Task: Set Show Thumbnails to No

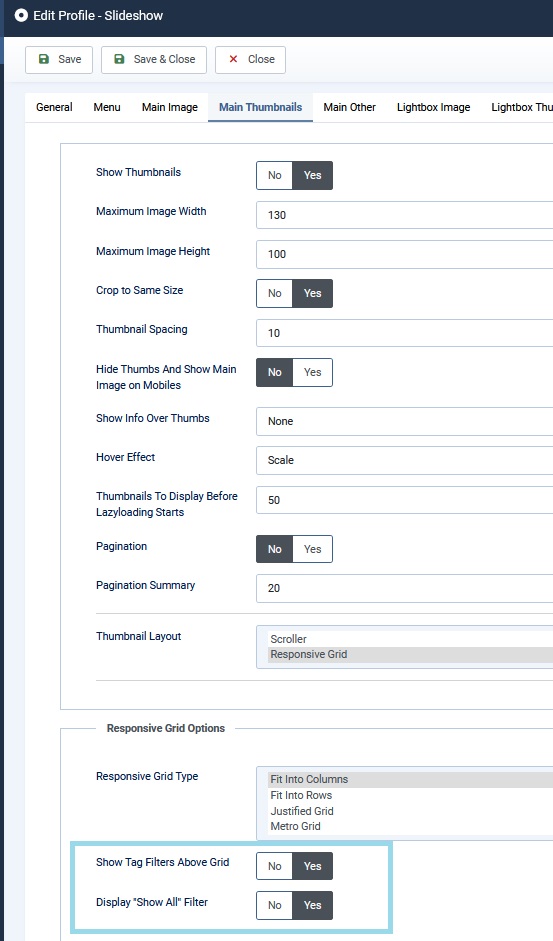Action: click(274, 175)
